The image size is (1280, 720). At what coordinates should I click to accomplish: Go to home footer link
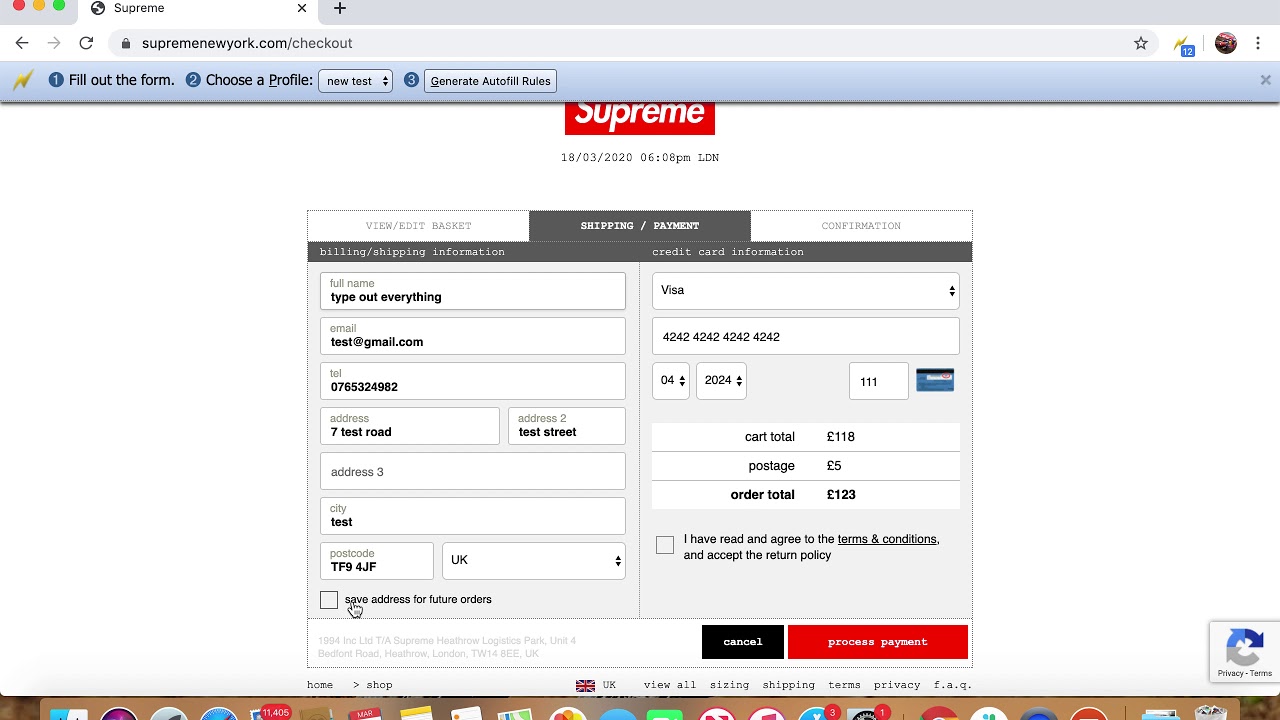(x=320, y=685)
